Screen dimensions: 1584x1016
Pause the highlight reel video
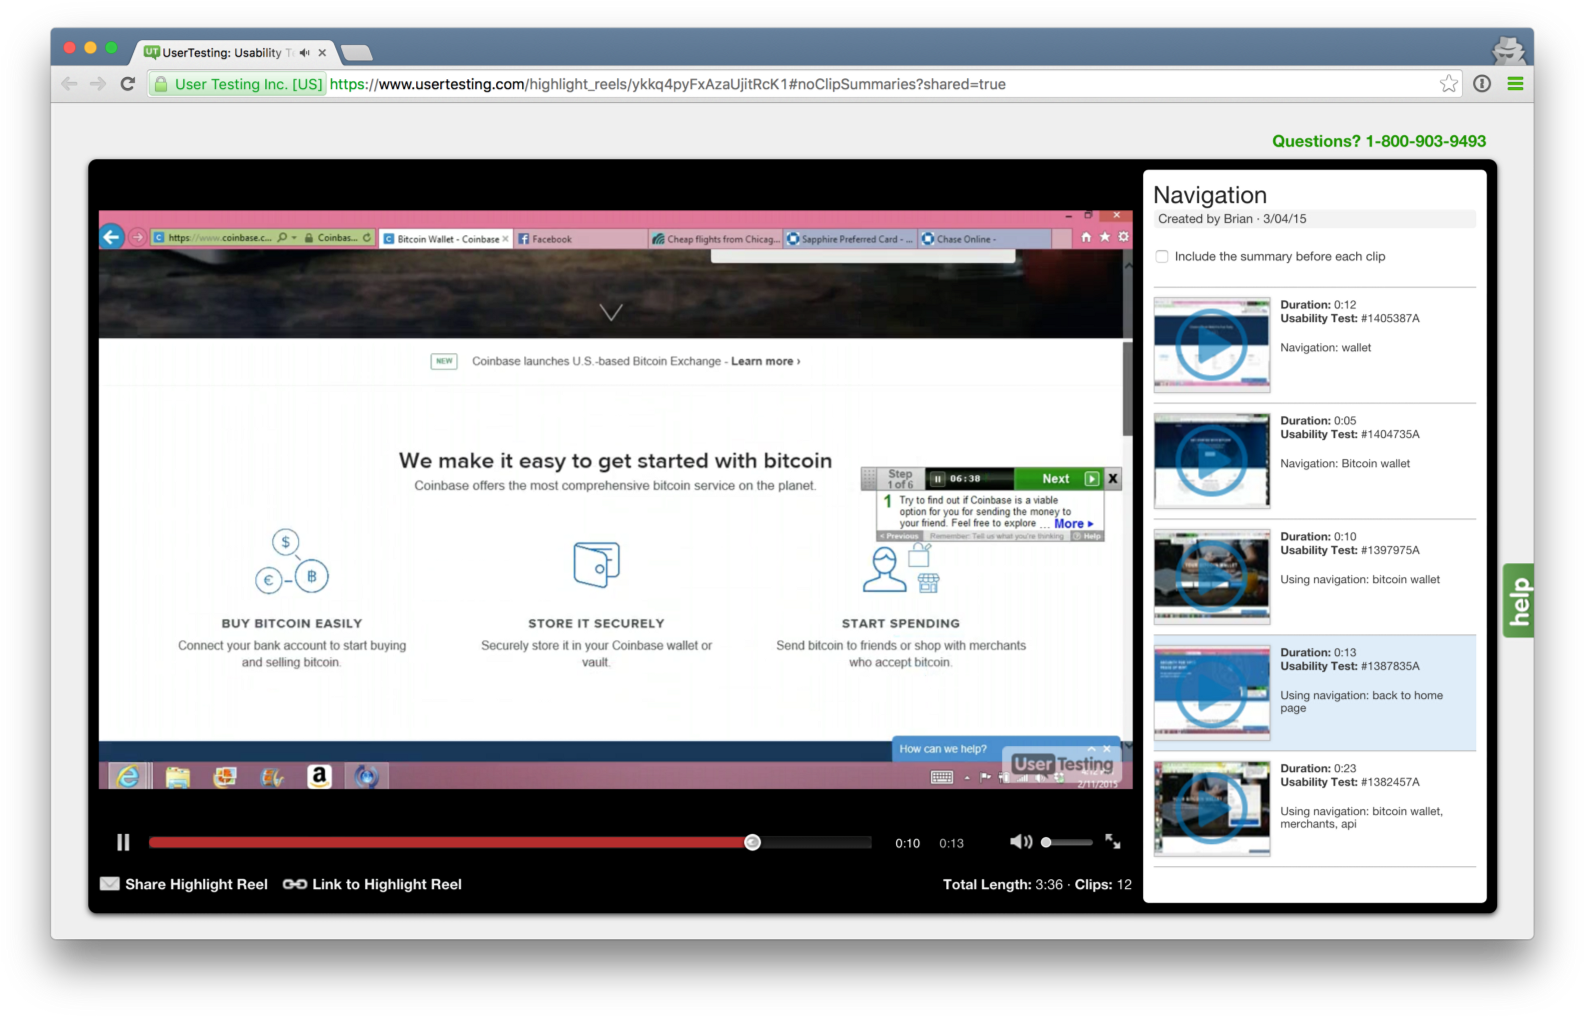(x=123, y=843)
